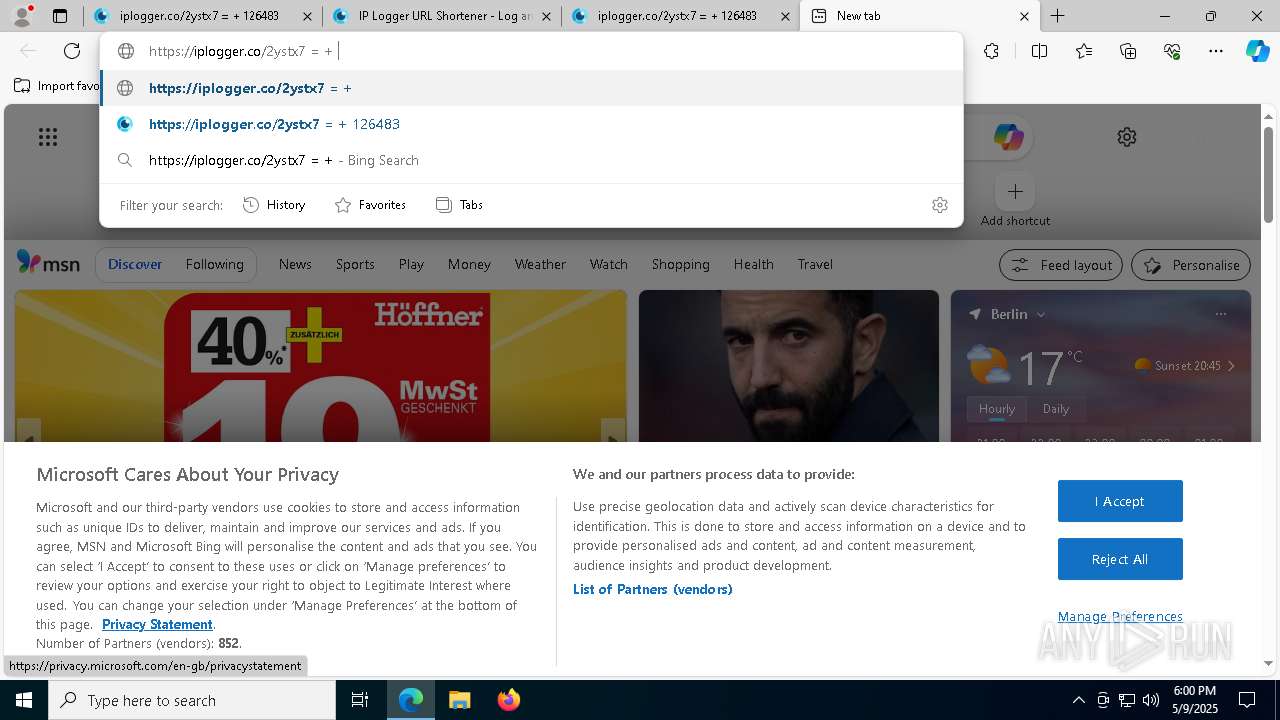Select the Bing Search suggestion
The image size is (1280, 720).
click(x=531, y=160)
